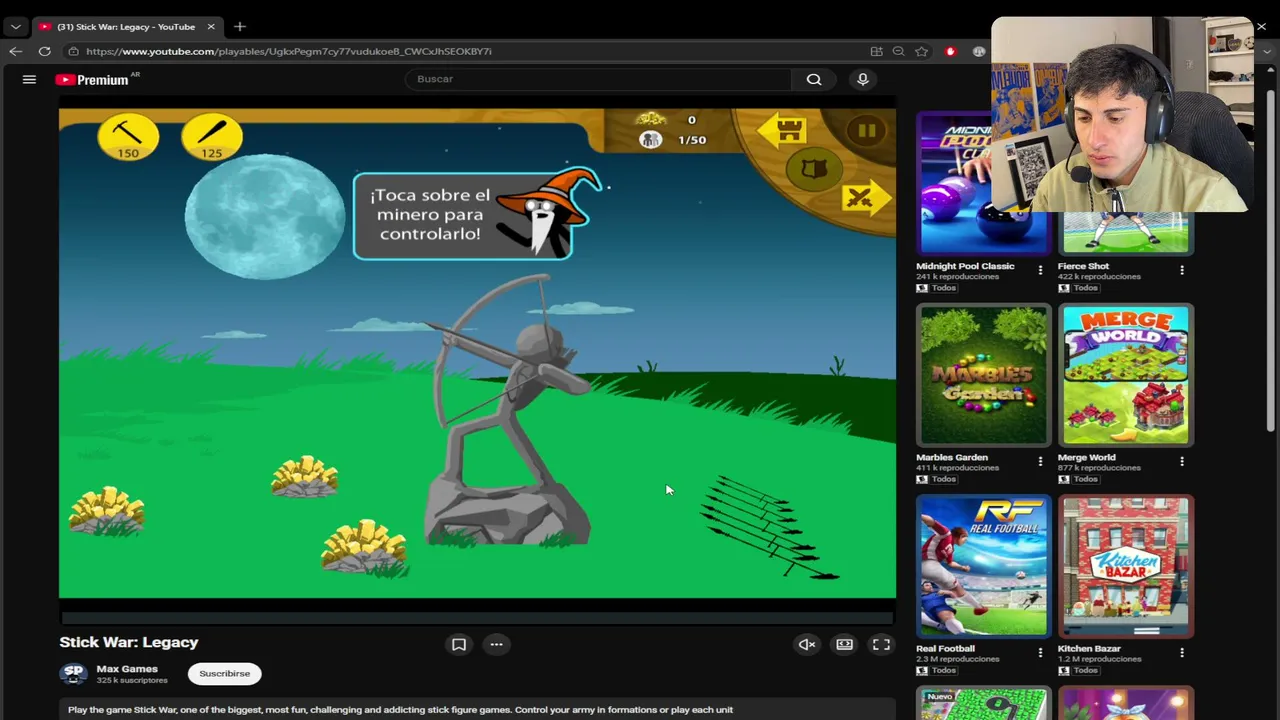Image resolution: width=1280 pixels, height=720 pixels.
Task: Start voice search with microphone icon
Action: tap(863, 79)
